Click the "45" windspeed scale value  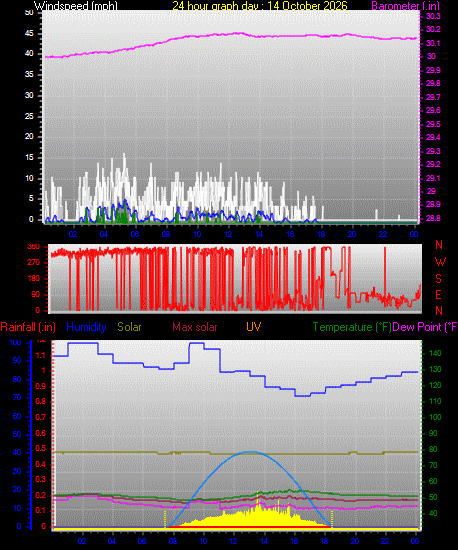coord(29,34)
